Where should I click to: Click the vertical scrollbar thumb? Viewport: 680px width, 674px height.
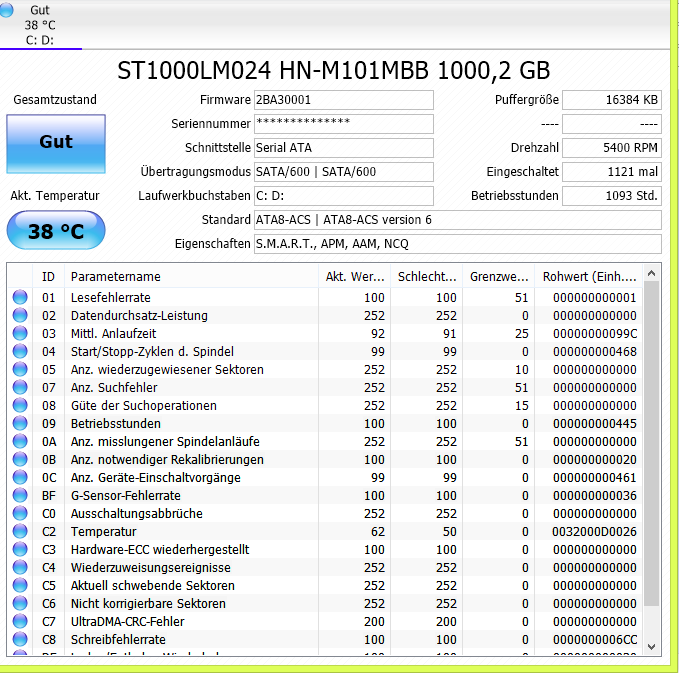(651, 443)
